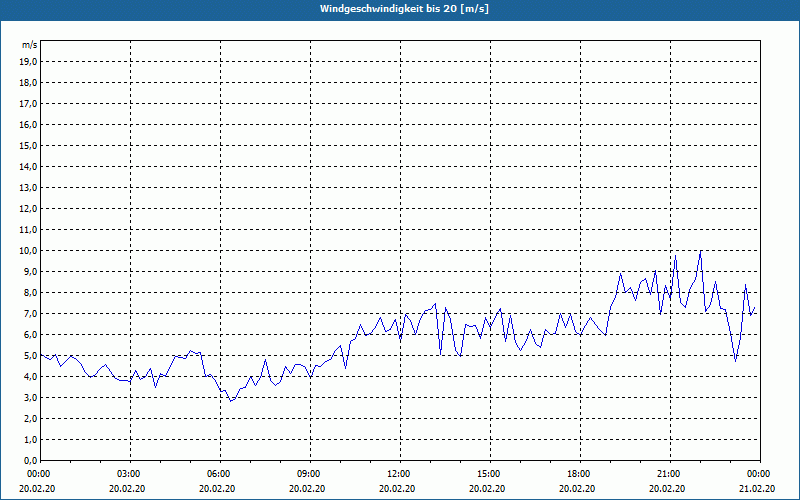
Task: Pick the "15,0" y-axis label
Action: point(28,145)
